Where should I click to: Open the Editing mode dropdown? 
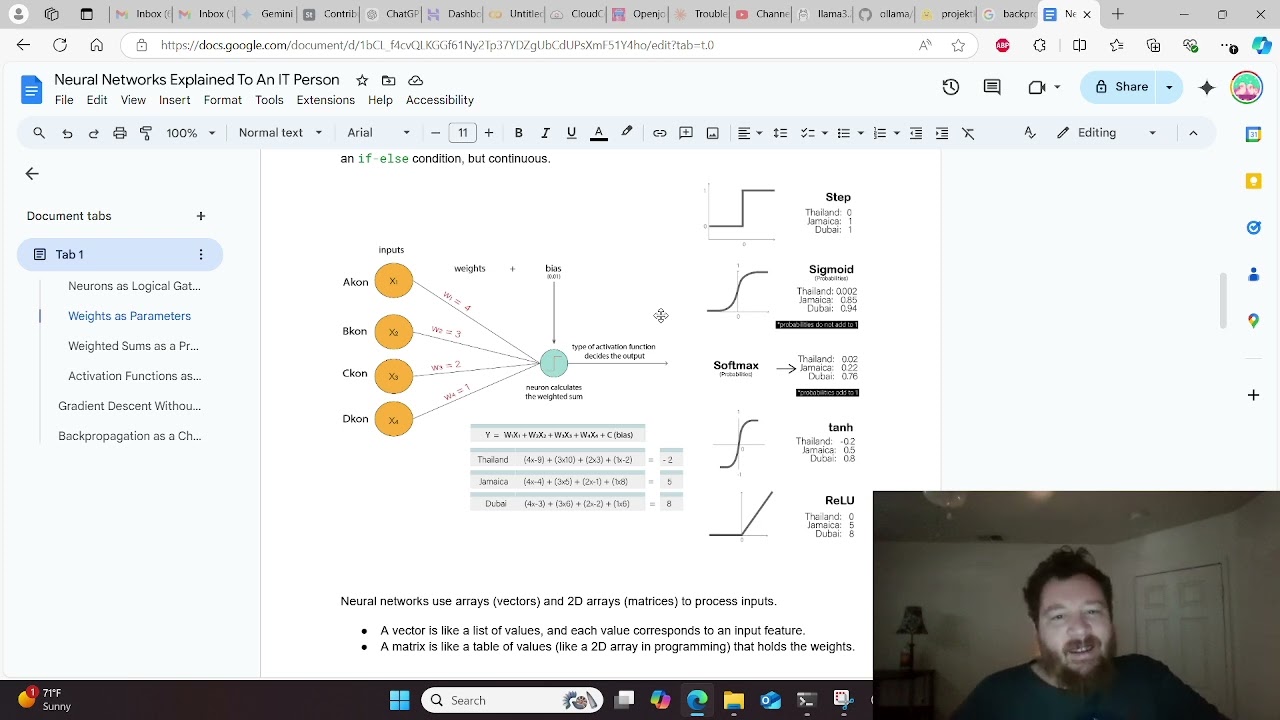(x=1107, y=133)
